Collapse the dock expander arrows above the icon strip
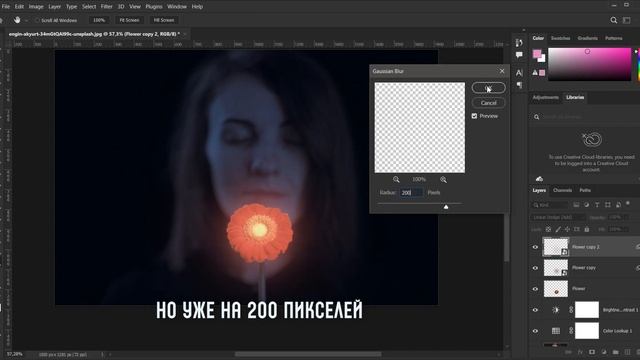The height and width of the screenshot is (360, 640). (524, 30)
